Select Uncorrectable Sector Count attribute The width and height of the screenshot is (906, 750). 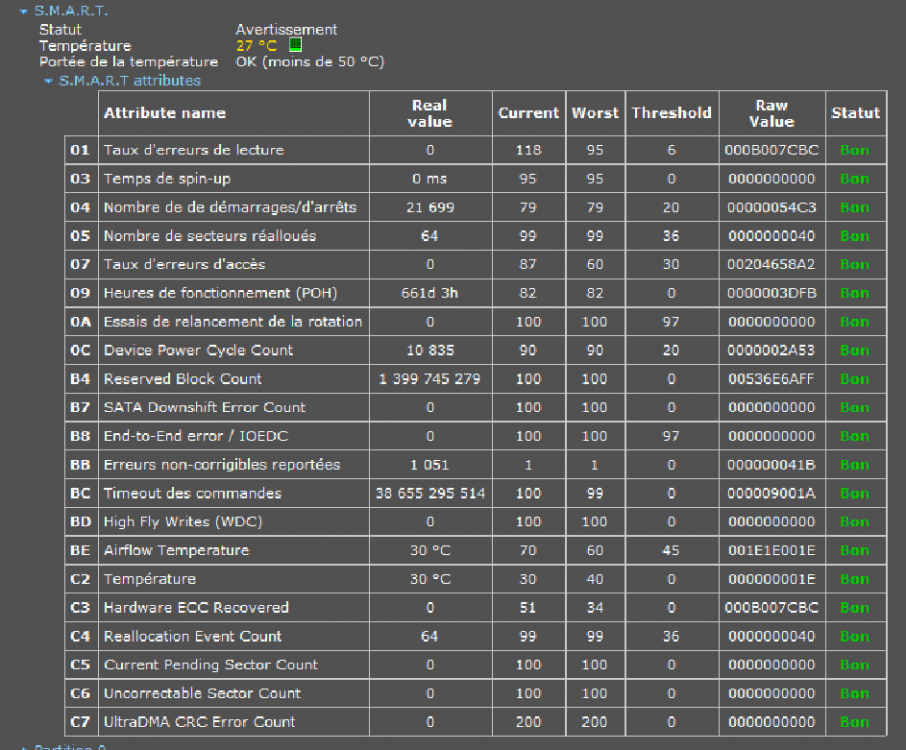point(202,693)
